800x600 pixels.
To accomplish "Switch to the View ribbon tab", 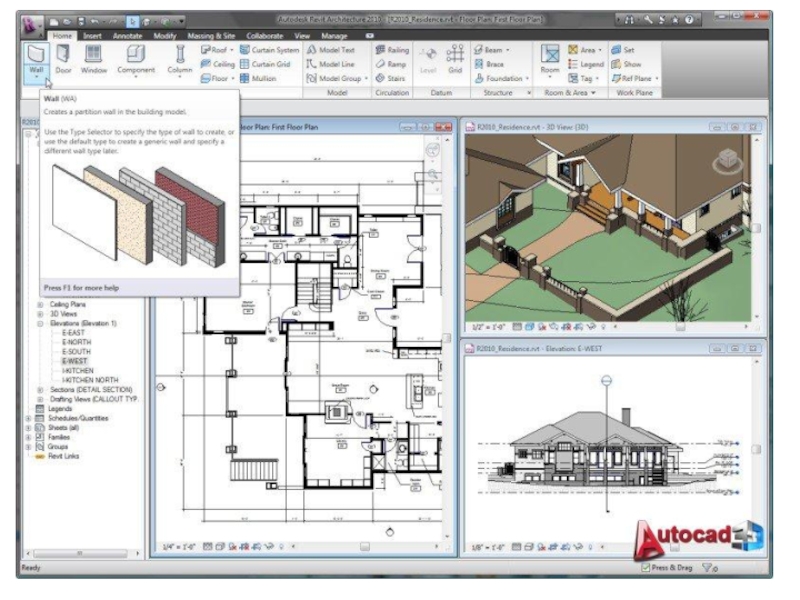I will pos(302,36).
